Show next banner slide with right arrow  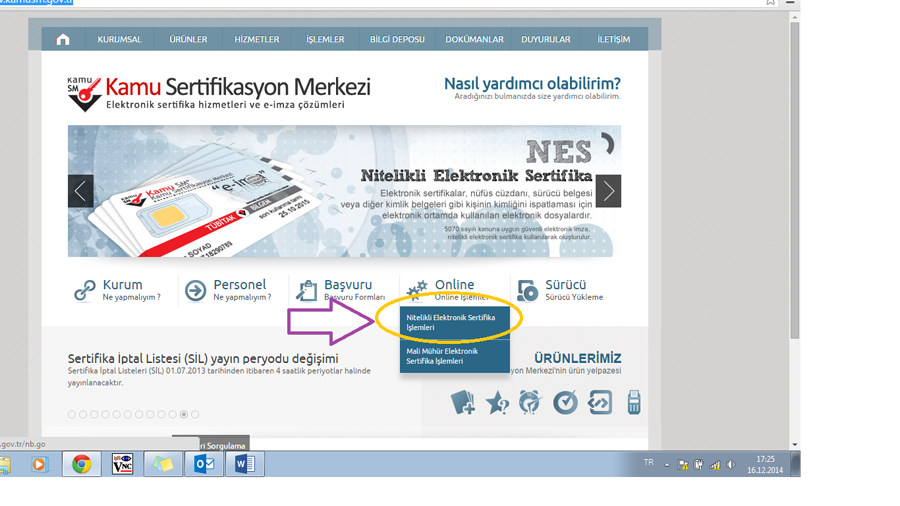coord(608,191)
